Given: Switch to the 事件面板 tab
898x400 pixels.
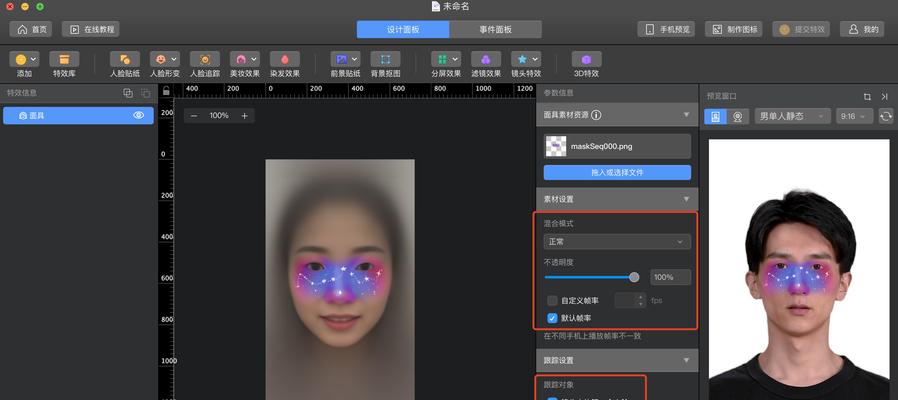Looking at the screenshot, I should click(495, 29).
